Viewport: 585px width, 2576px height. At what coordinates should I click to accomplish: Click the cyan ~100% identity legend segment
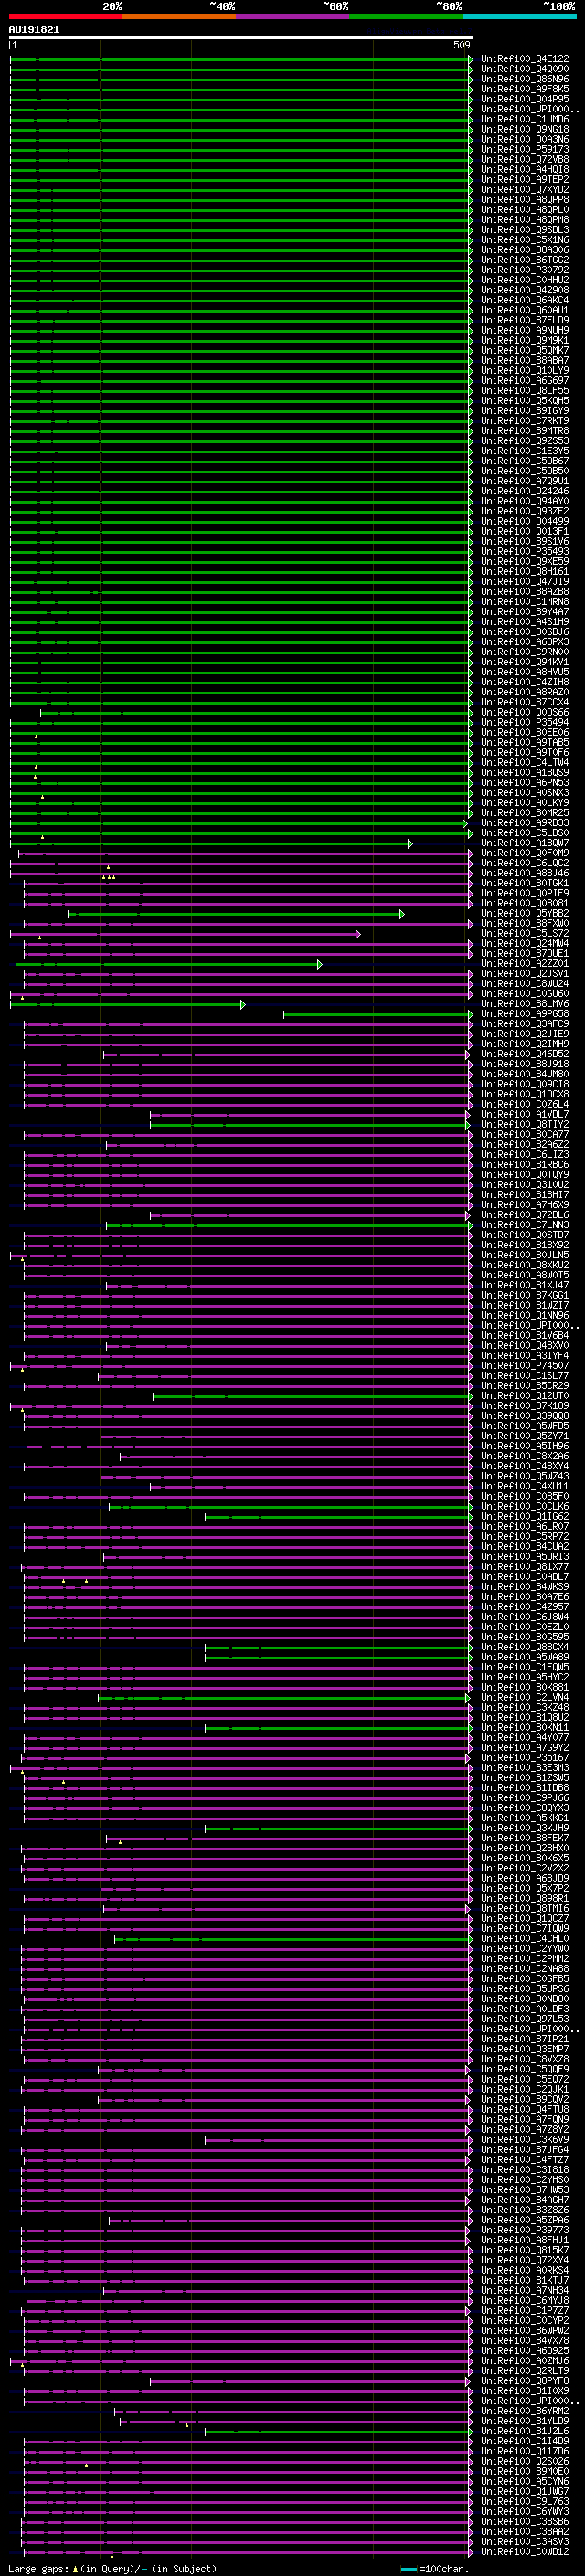tap(519, 16)
